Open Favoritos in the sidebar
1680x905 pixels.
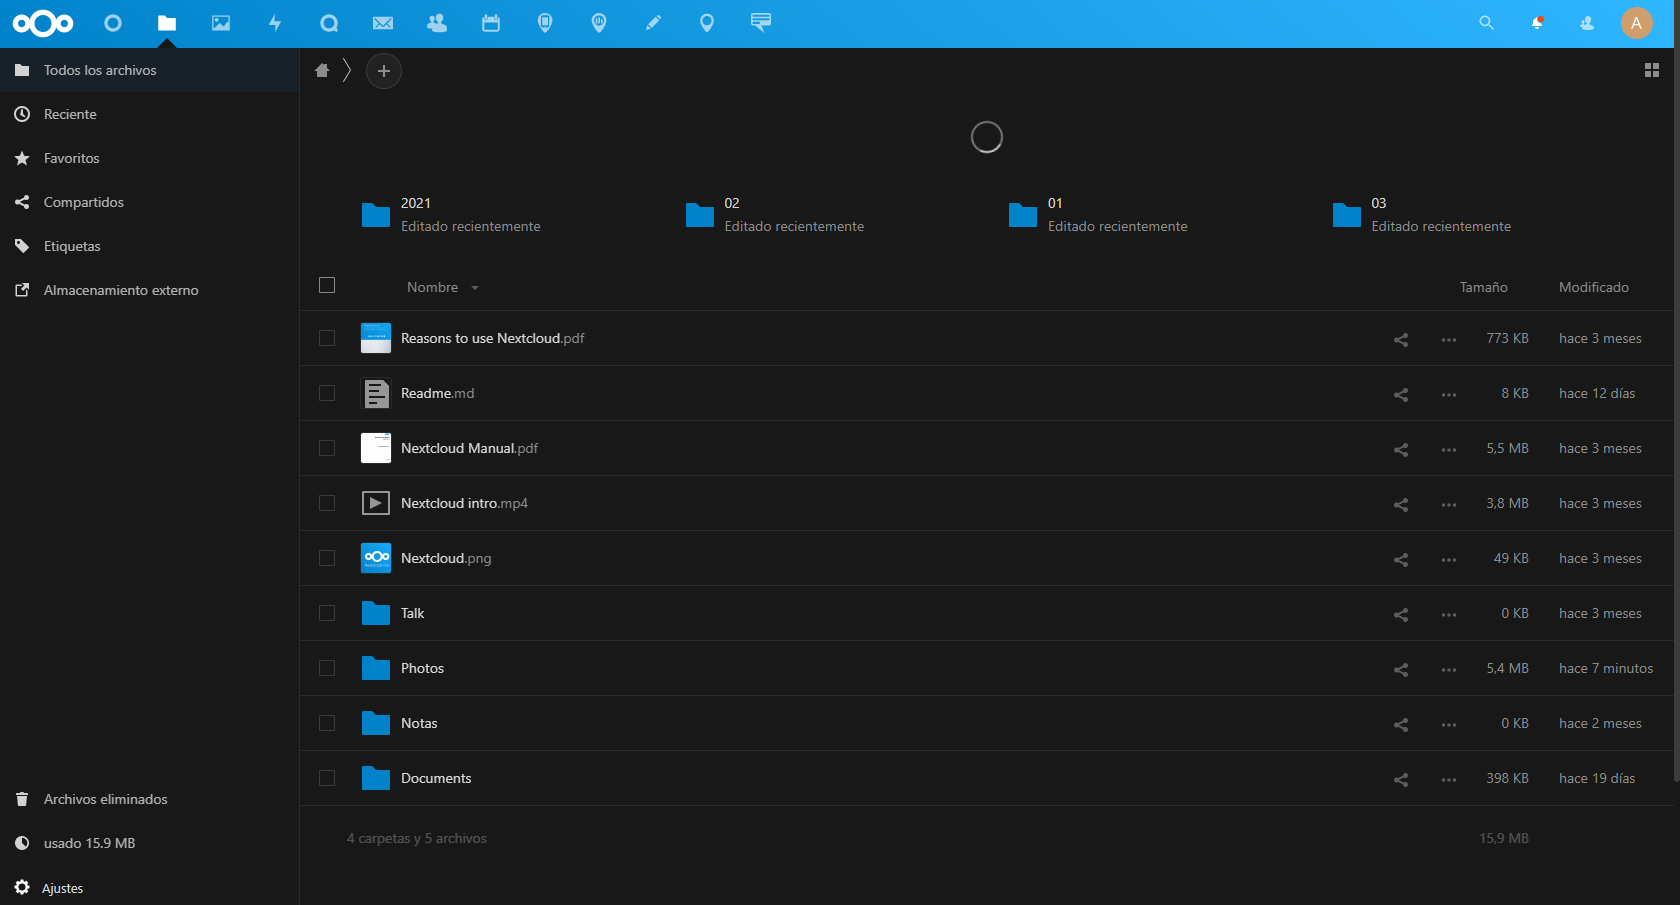click(x=150, y=158)
